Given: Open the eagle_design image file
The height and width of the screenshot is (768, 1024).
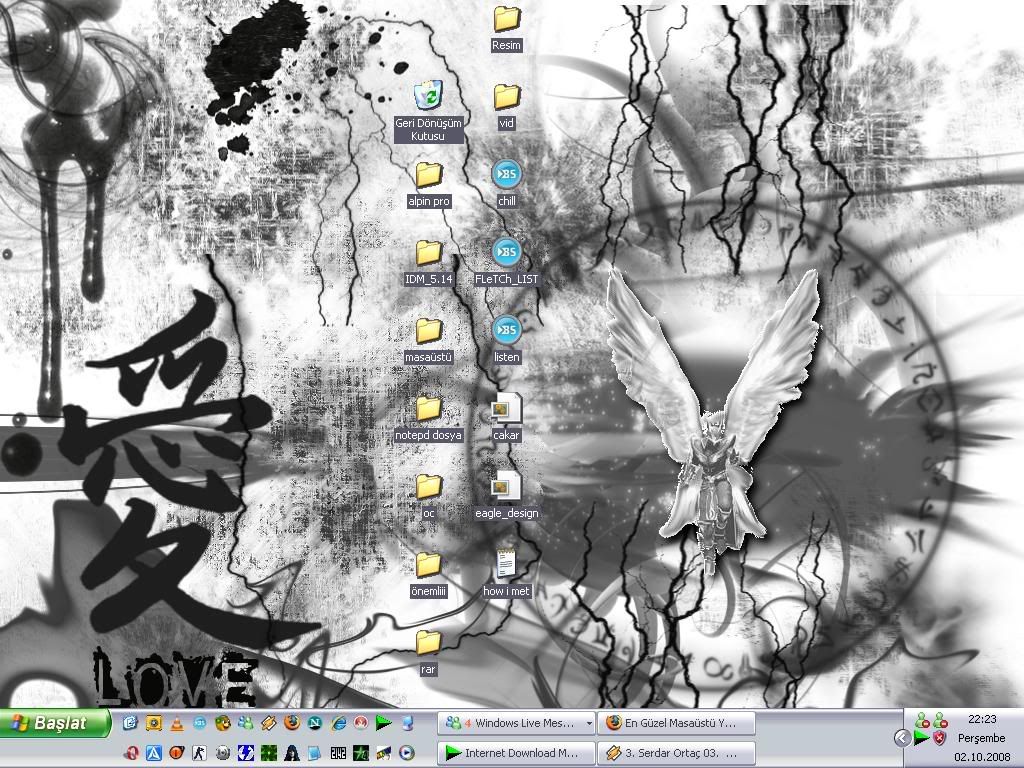Looking at the screenshot, I should click(506, 487).
